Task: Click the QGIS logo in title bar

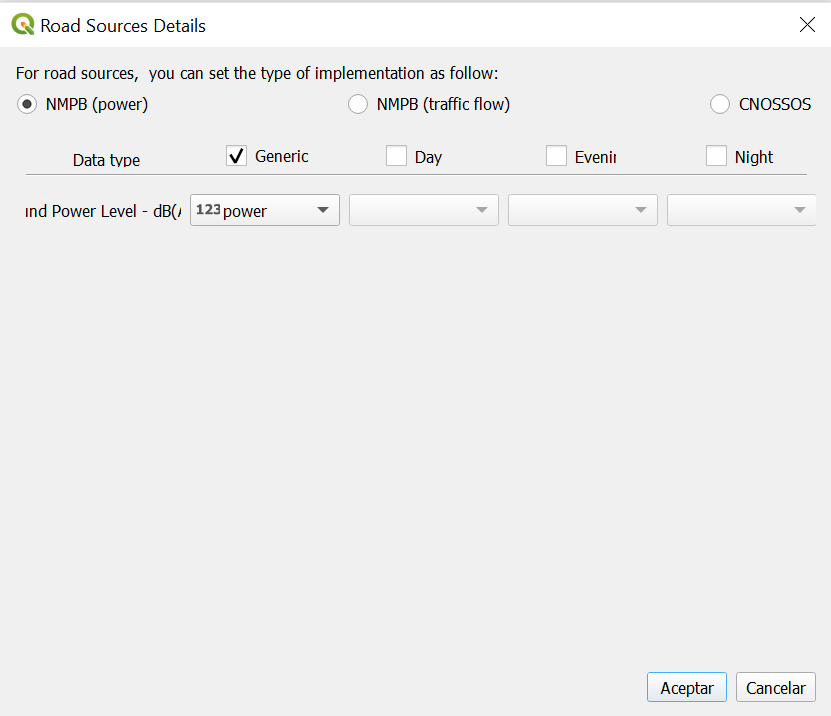Action: point(23,25)
